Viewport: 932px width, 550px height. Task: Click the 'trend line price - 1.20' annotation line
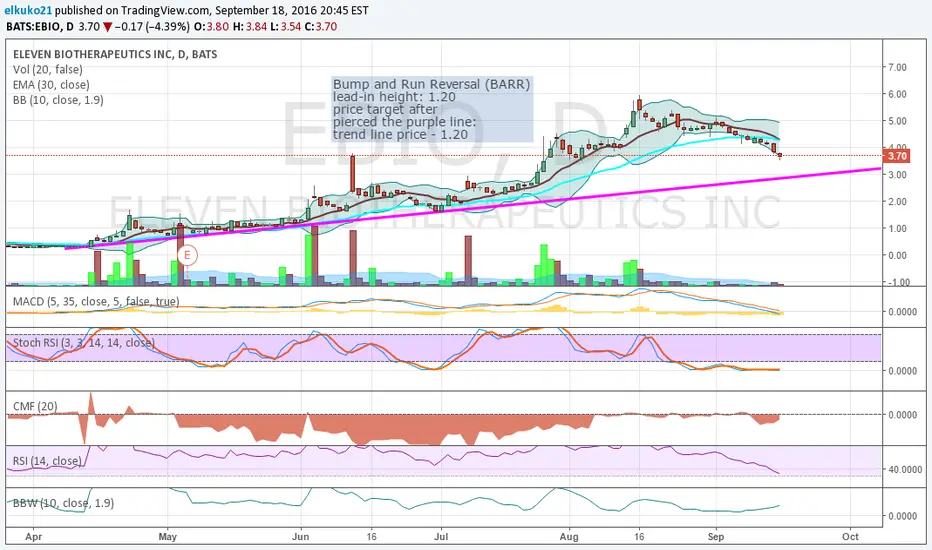point(400,134)
